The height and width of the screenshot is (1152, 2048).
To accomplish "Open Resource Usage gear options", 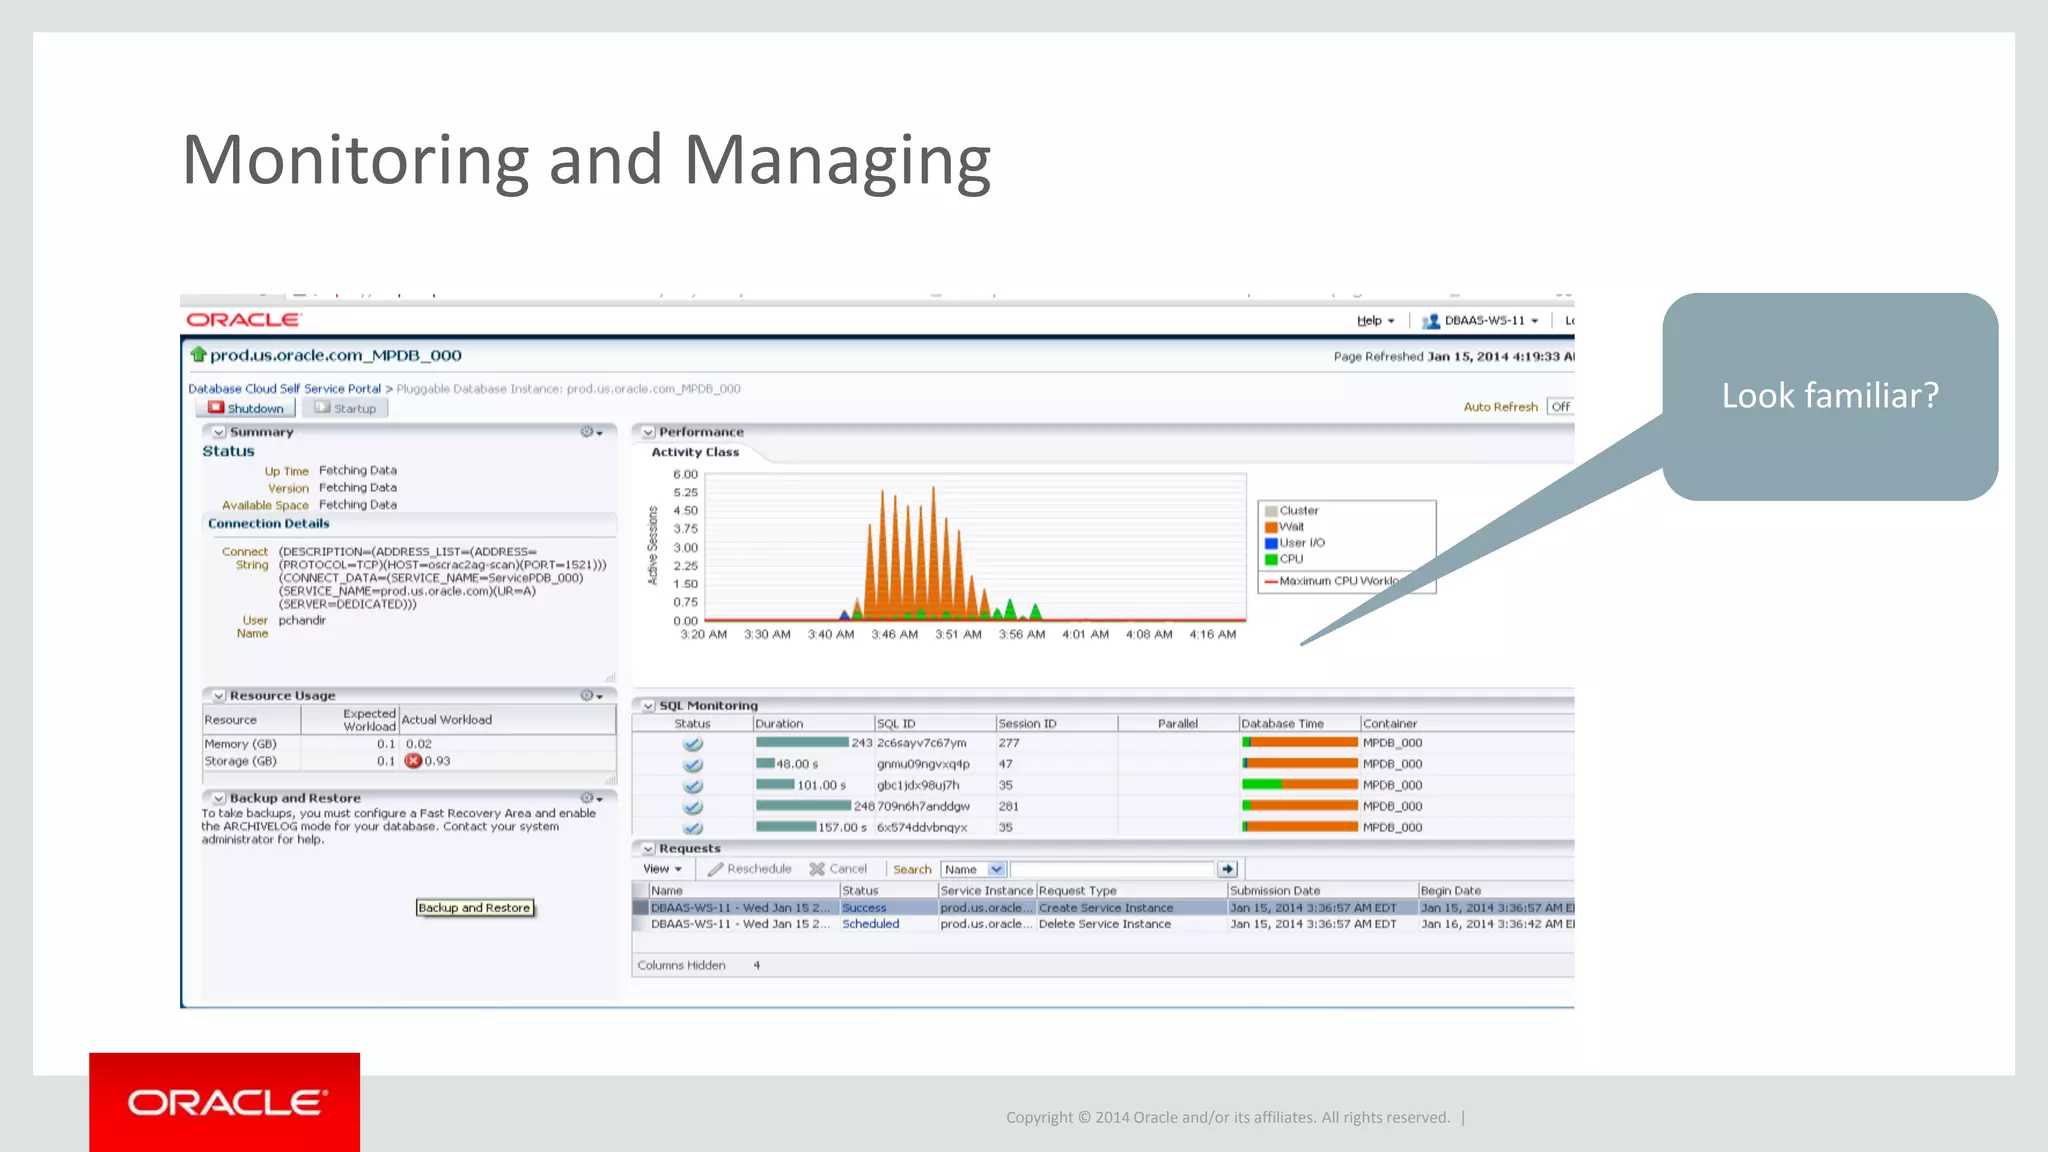I will [592, 695].
